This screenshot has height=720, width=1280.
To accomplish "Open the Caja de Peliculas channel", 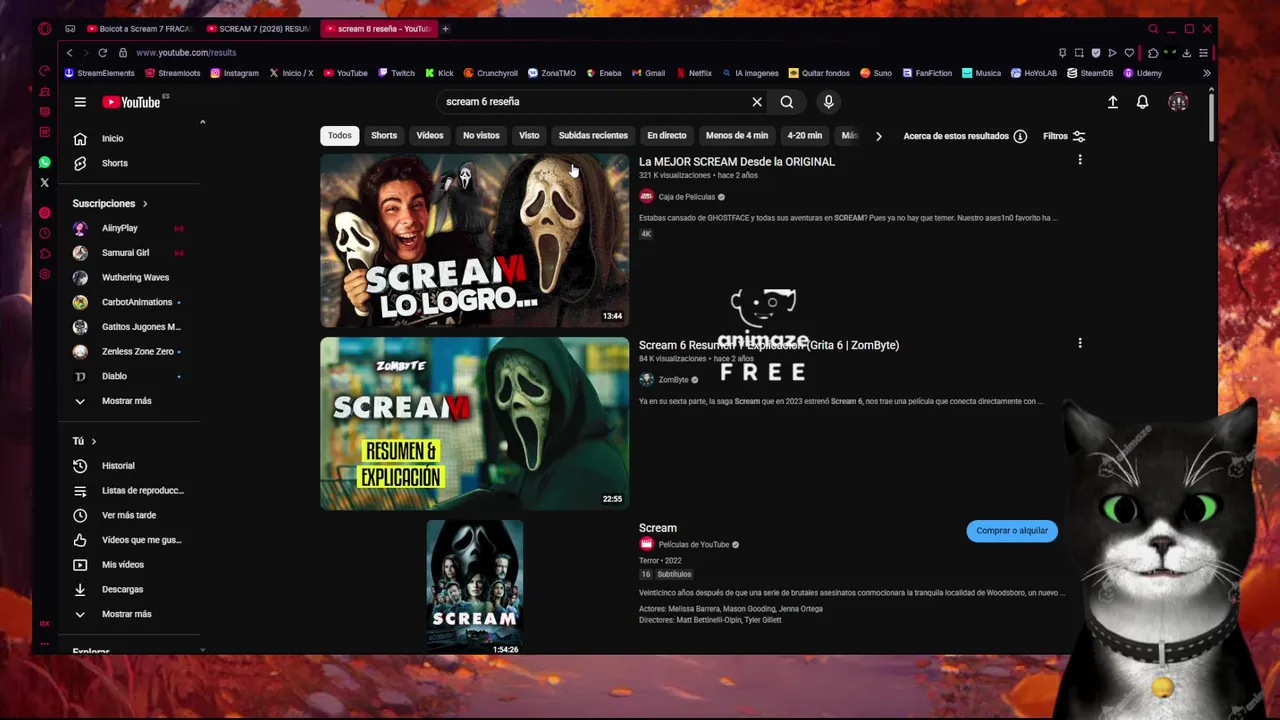I will coord(686,197).
